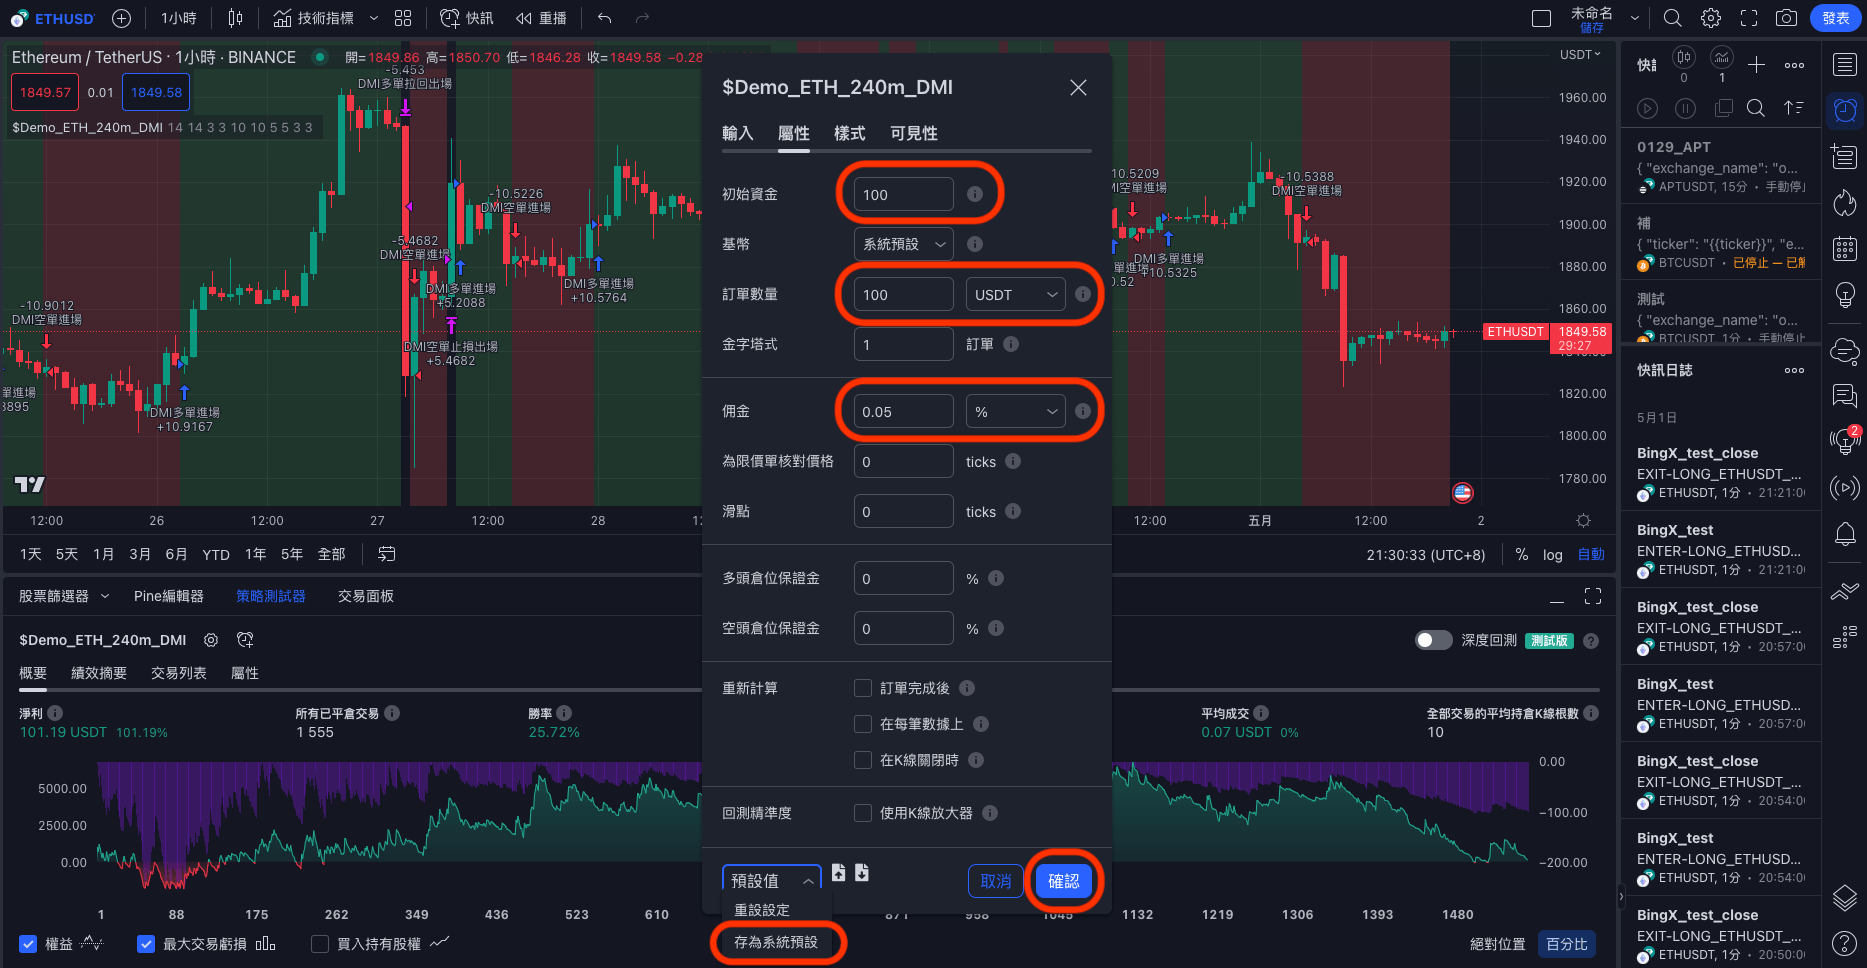Image resolution: width=1867 pixels, height=968 pixels.
Task: Choose 存為系統預設 menu option
Action: [x=776, y=942]
